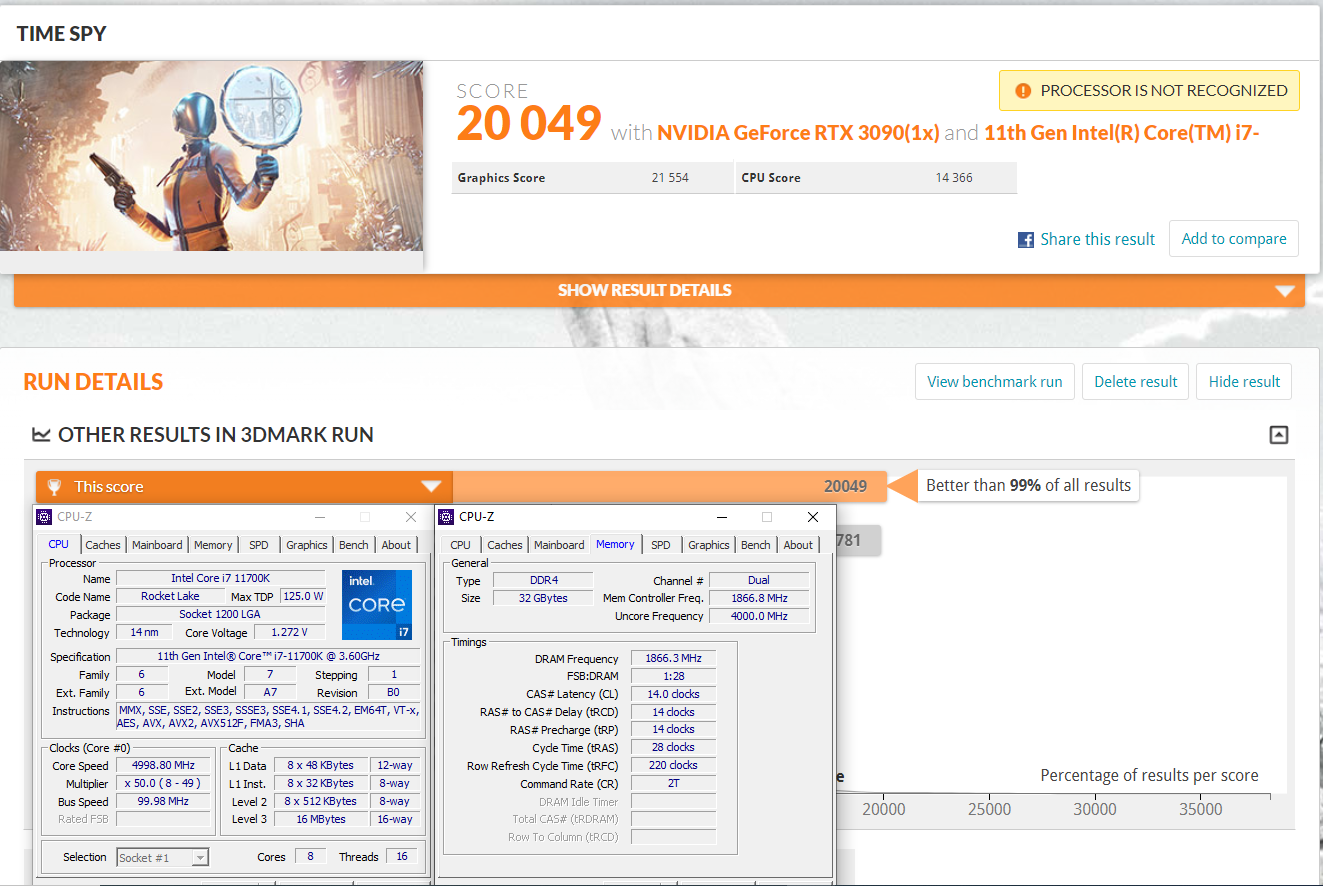Expand the This score dropdown arrow
1323x886 pixels.
click(x=431, y=487)
